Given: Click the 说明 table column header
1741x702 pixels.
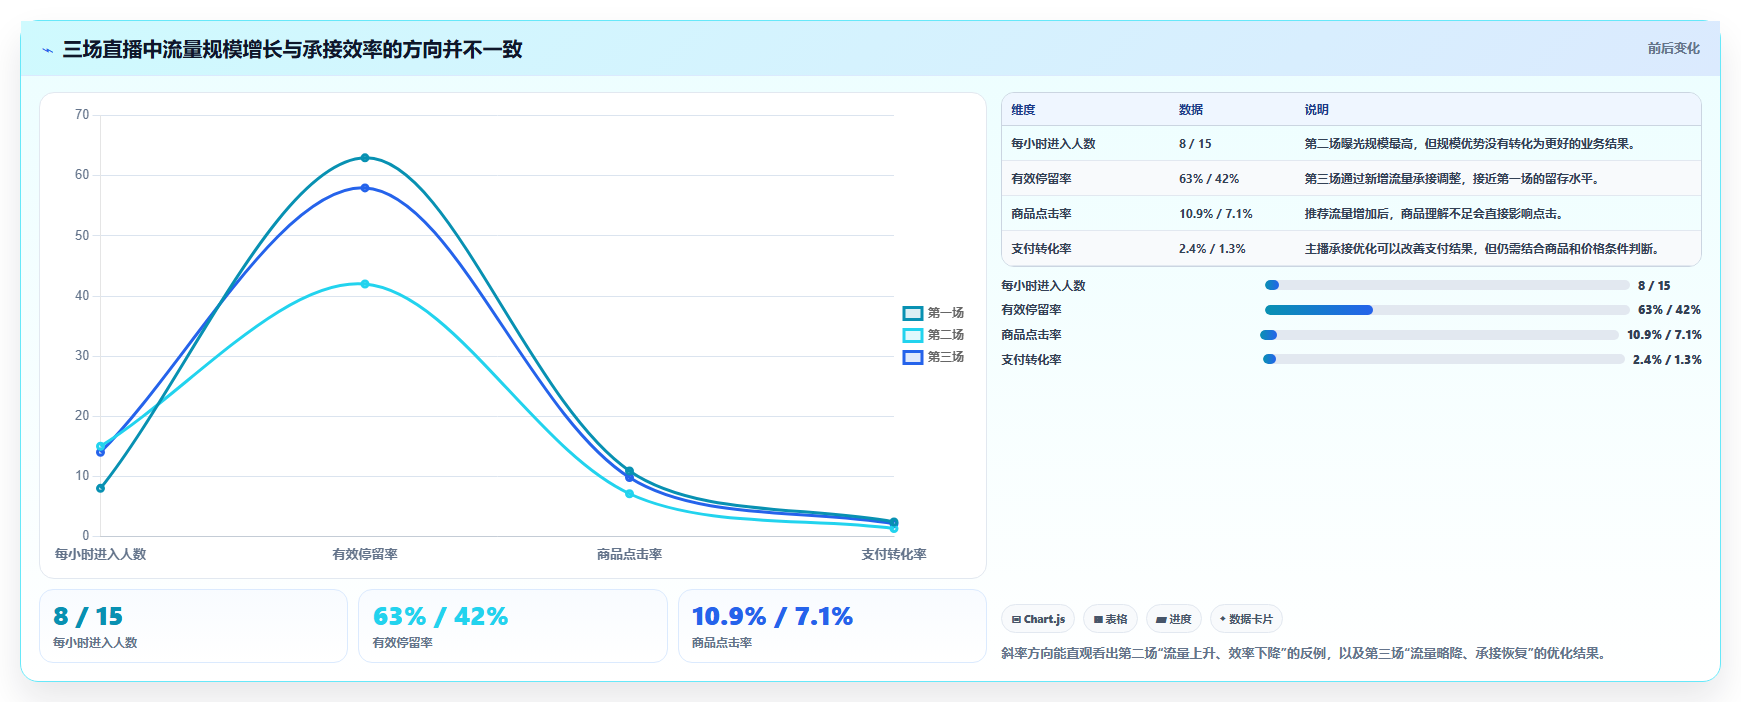Looking at the screenshot, I should (1317, 110).
